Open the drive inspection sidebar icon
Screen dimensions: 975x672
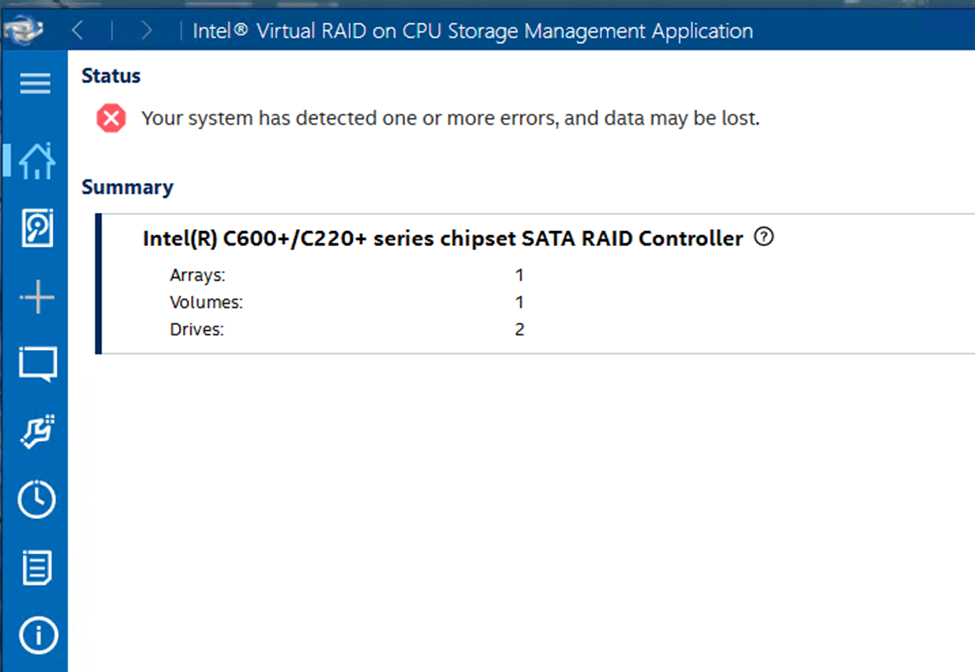pyautogui.click(x=37, y=228)
